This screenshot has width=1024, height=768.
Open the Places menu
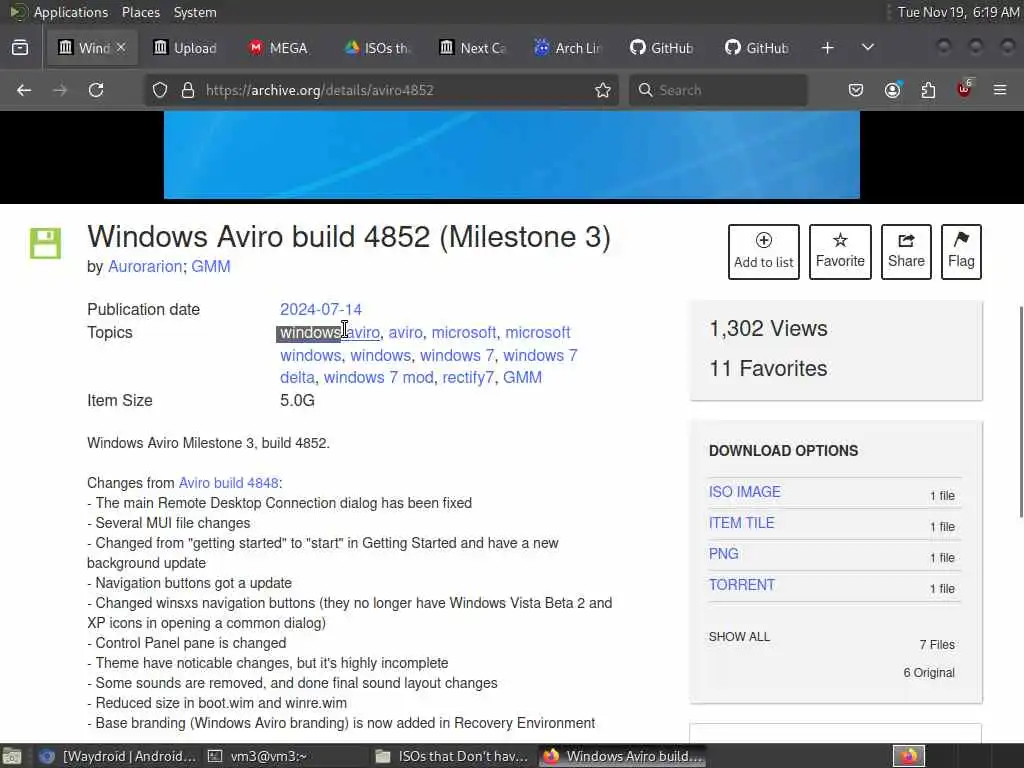(x=140, y=12)
